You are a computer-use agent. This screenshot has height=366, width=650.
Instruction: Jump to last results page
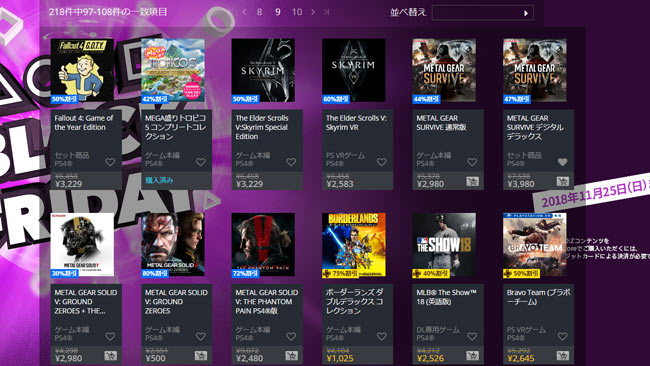(327, 12)
